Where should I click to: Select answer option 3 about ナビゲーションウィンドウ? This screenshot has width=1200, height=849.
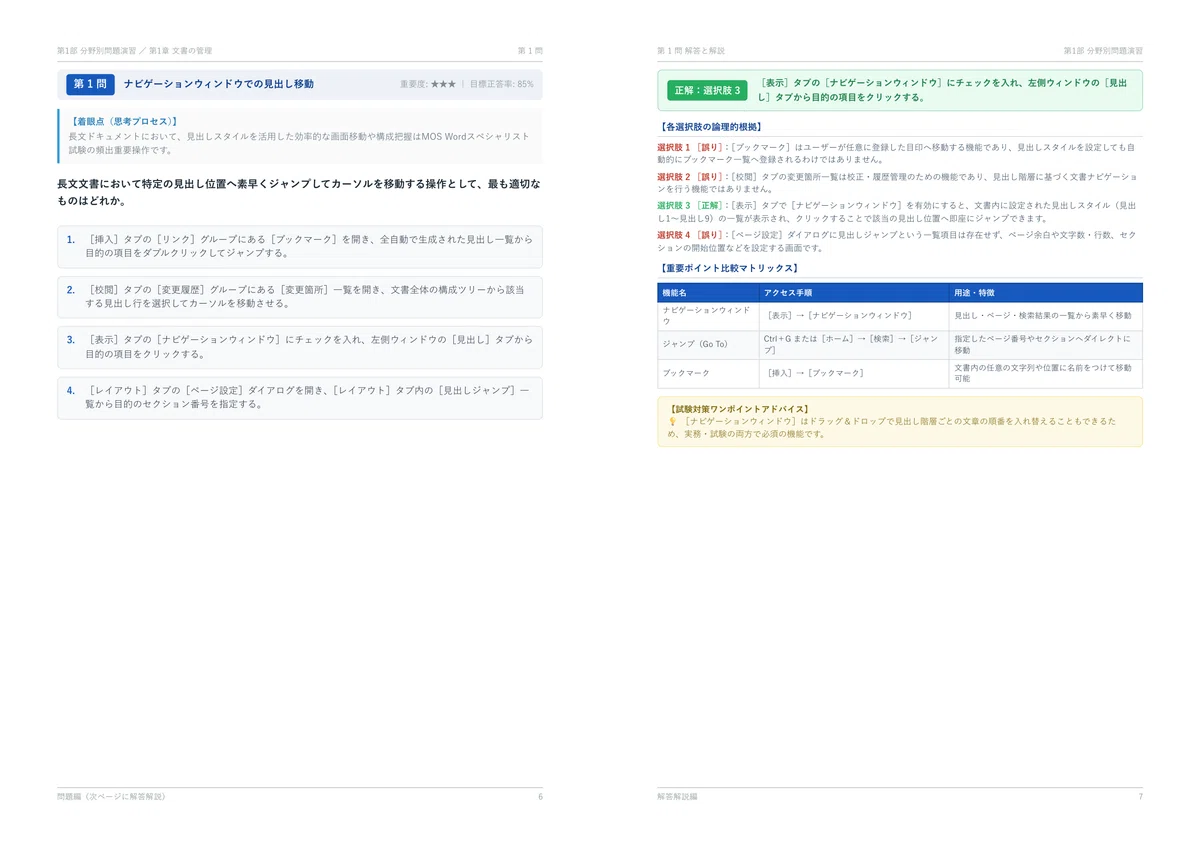(x=300, y=347)
